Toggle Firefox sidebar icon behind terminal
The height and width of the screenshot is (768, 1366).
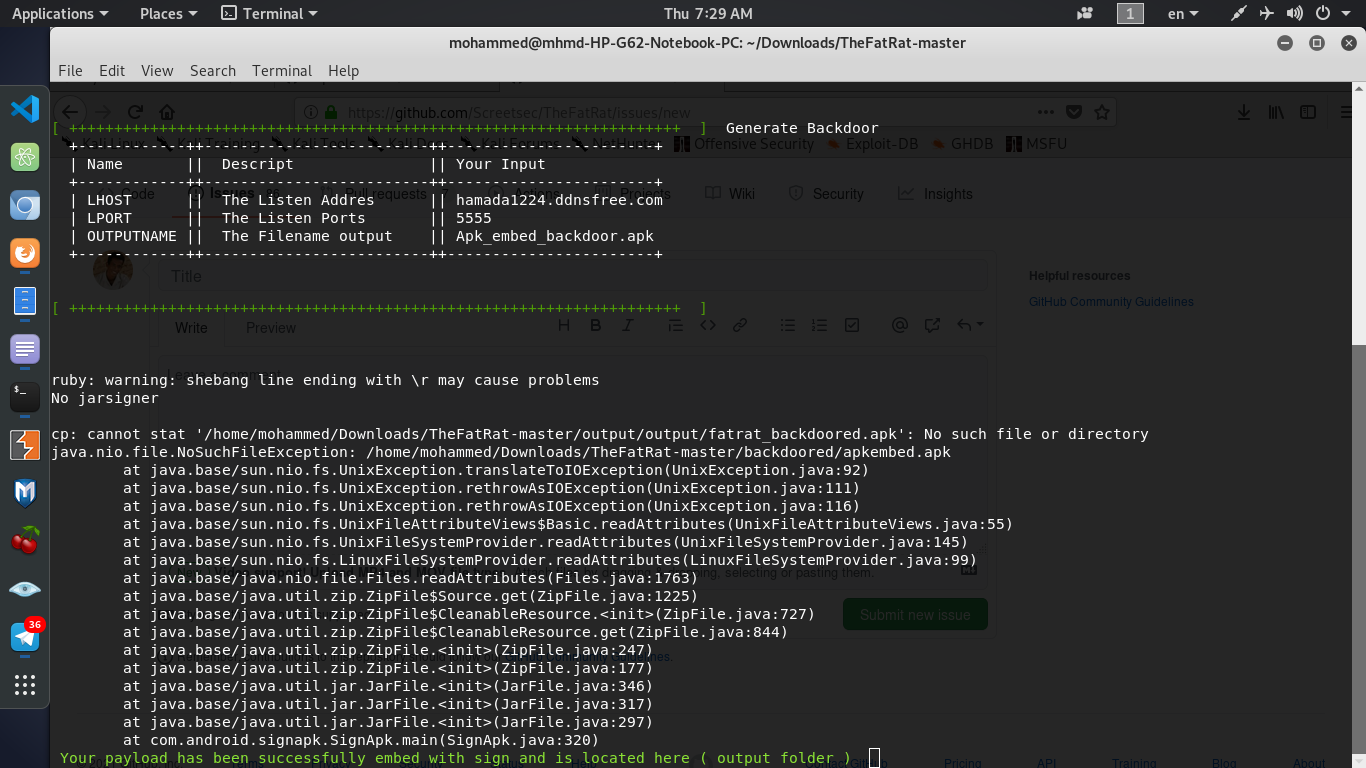tap(1309, 112)
